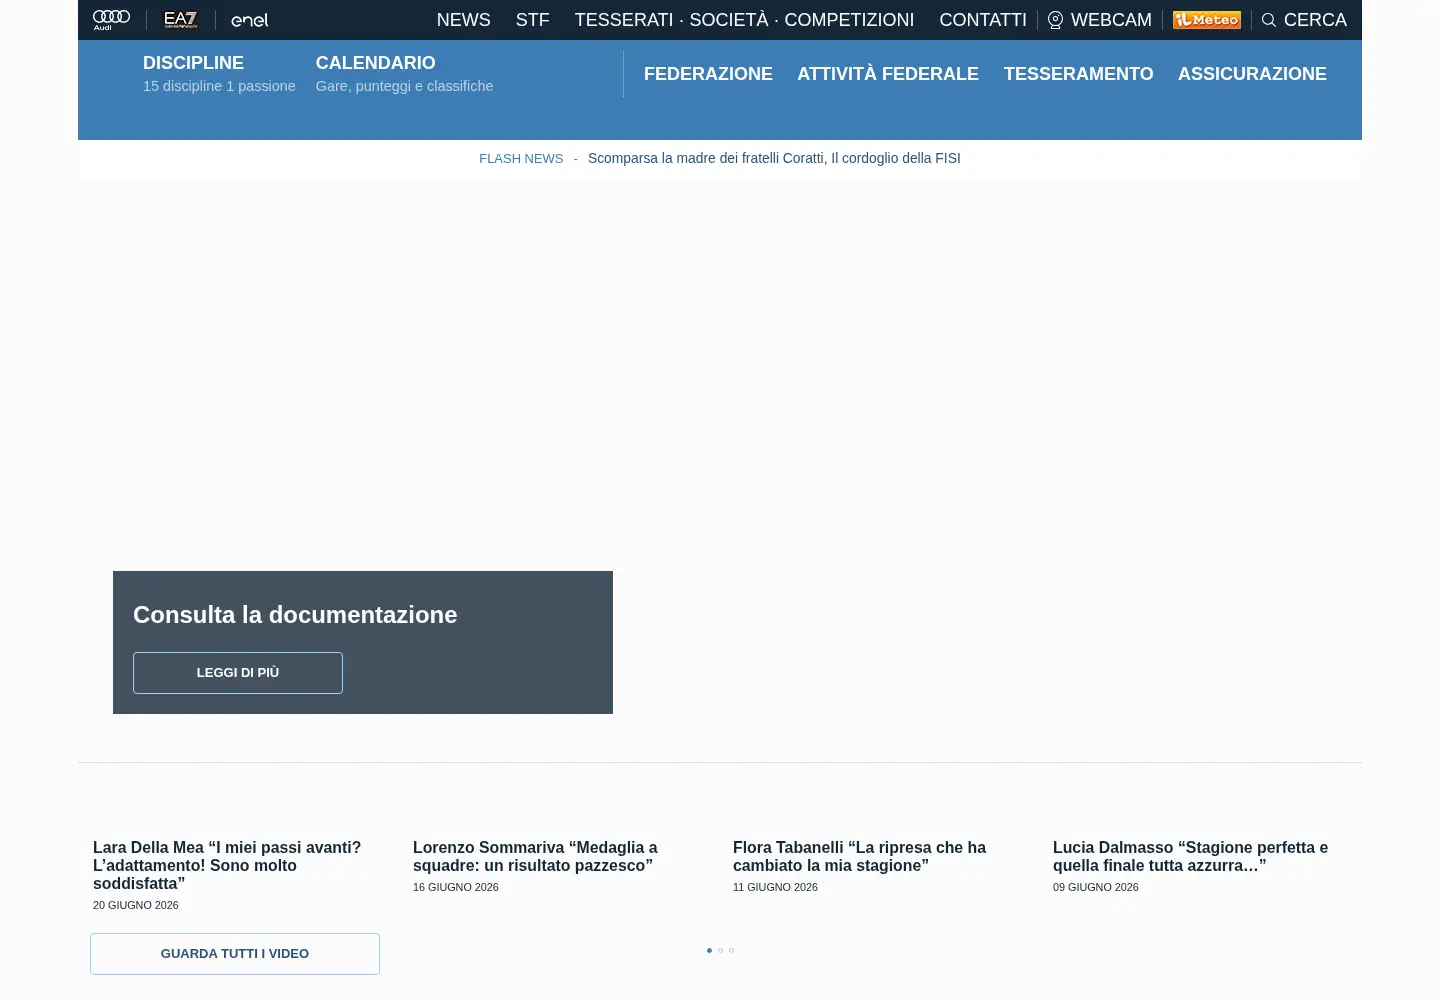Open the iLMeteo weather badge

pos(1207,20)
